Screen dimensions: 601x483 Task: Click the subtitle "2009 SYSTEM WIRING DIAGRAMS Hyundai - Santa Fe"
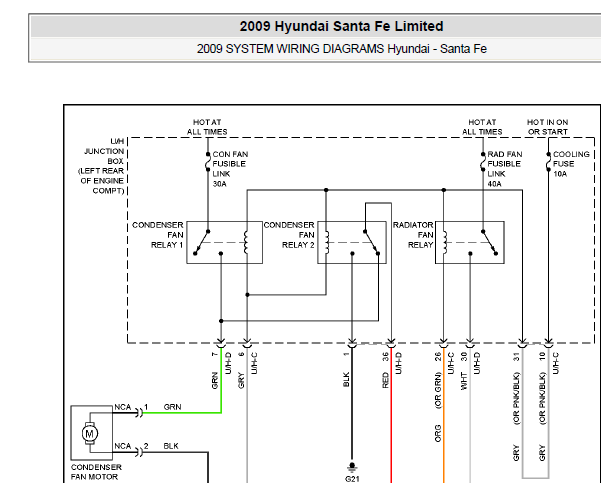coord(342,49)
